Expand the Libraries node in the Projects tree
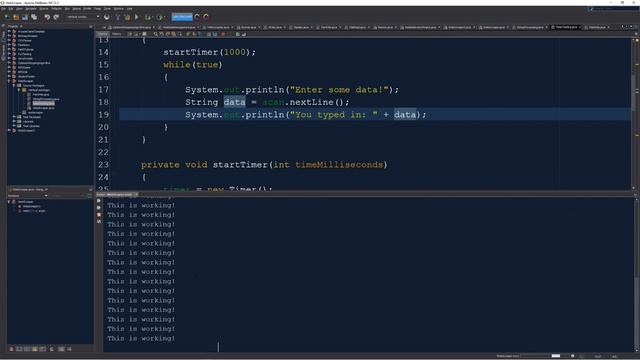This screenshot has width=640, height=360. (x=14, y=122)
